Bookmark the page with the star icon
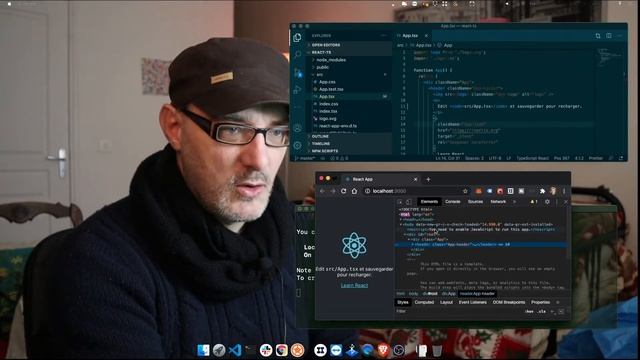The width and height of the screenshot is (640, 360). [x=465, y=191]
